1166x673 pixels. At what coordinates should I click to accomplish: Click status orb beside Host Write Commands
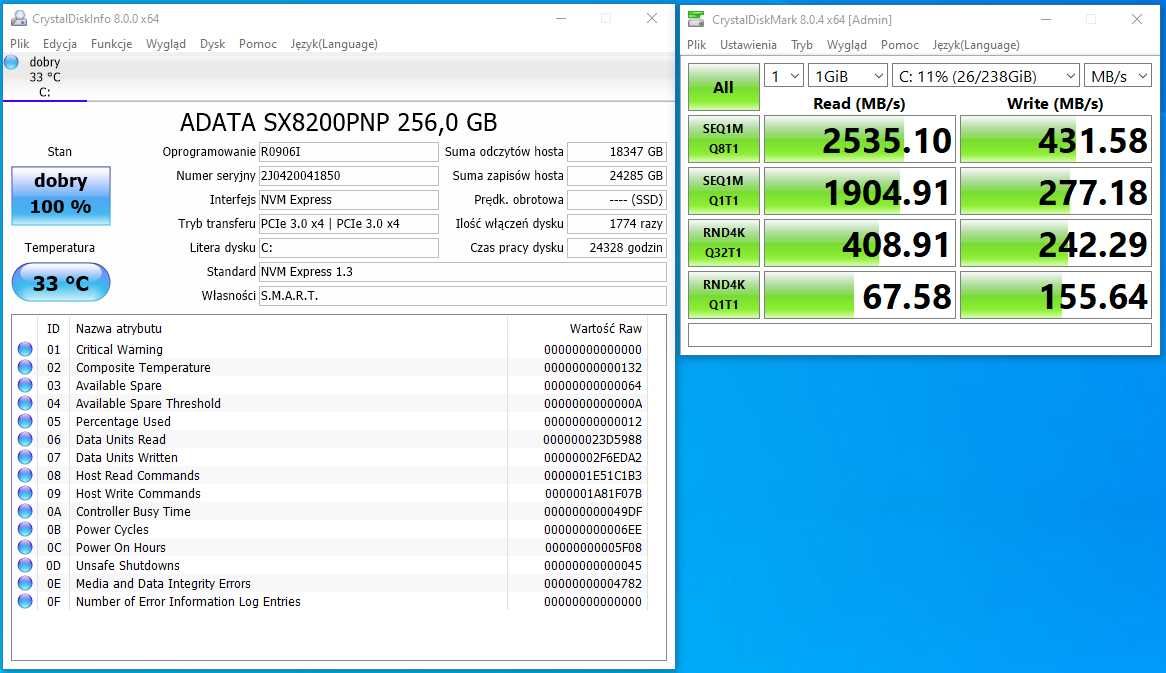click(x=25, y=493)
